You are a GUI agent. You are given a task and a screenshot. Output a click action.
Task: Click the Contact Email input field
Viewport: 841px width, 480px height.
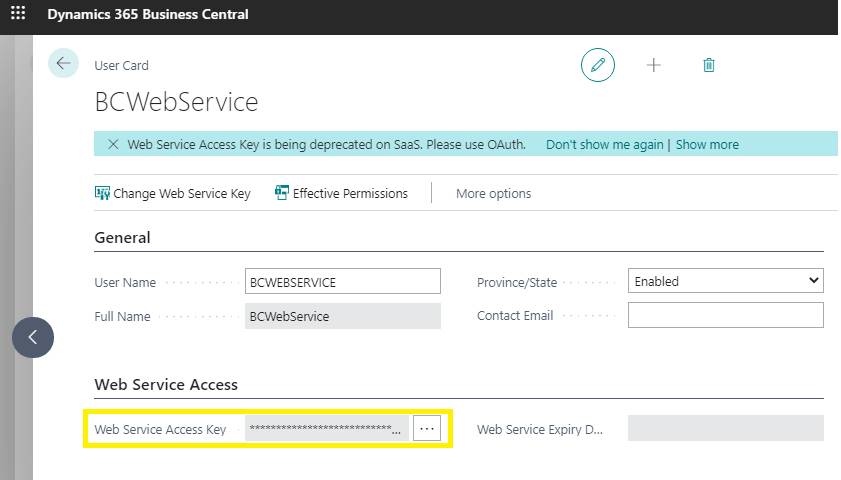point(726,315)
